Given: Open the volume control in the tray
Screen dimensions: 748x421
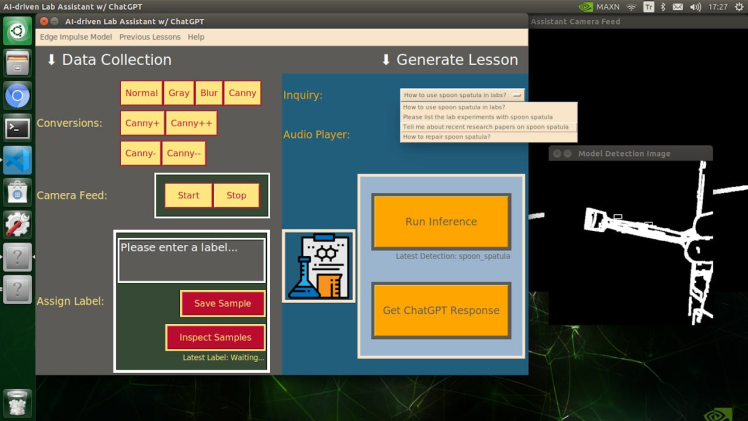Looking at the screenshot, I should point(696,7).
